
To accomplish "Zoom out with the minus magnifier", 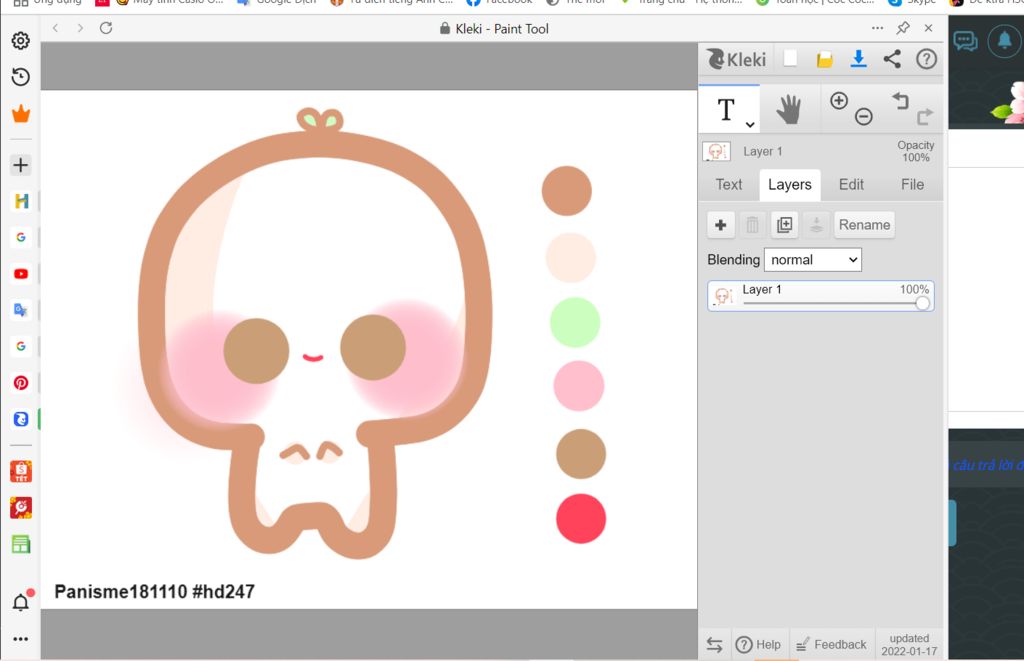I will point(863,116).
